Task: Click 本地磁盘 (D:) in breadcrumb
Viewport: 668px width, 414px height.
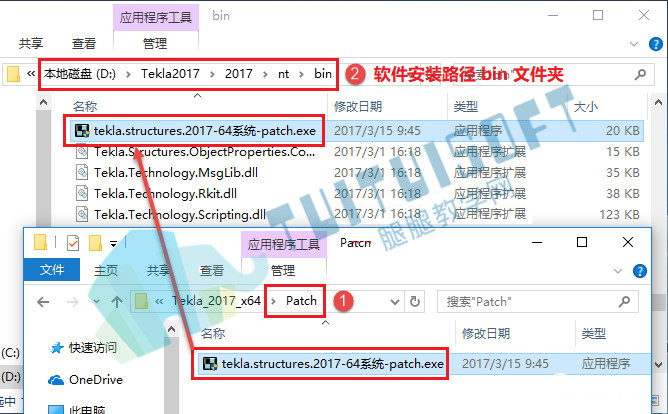Action: click(x=80, y=74)
